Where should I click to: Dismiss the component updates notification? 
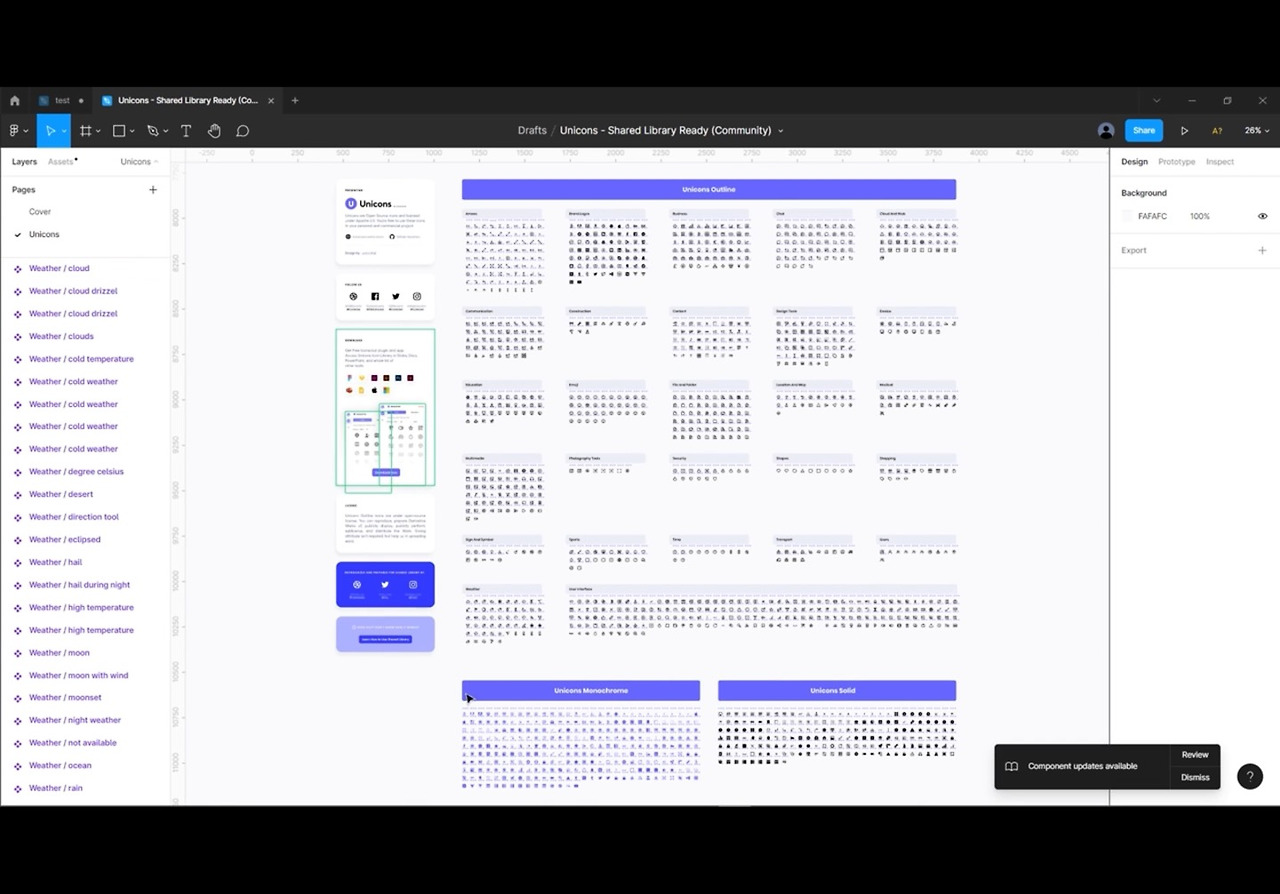tap(1195, 778)
